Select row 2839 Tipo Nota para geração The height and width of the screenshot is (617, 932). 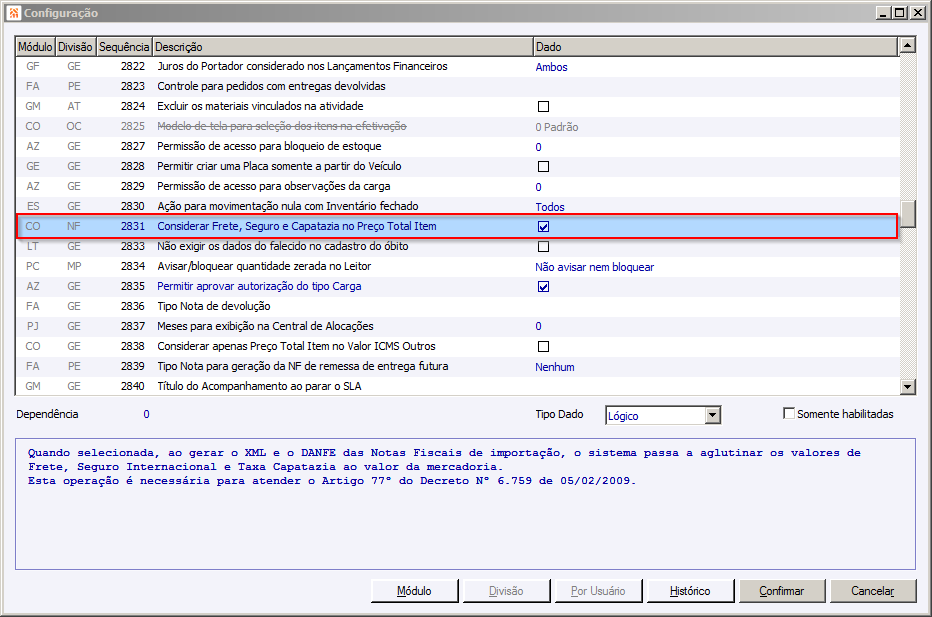click(456, 366)
